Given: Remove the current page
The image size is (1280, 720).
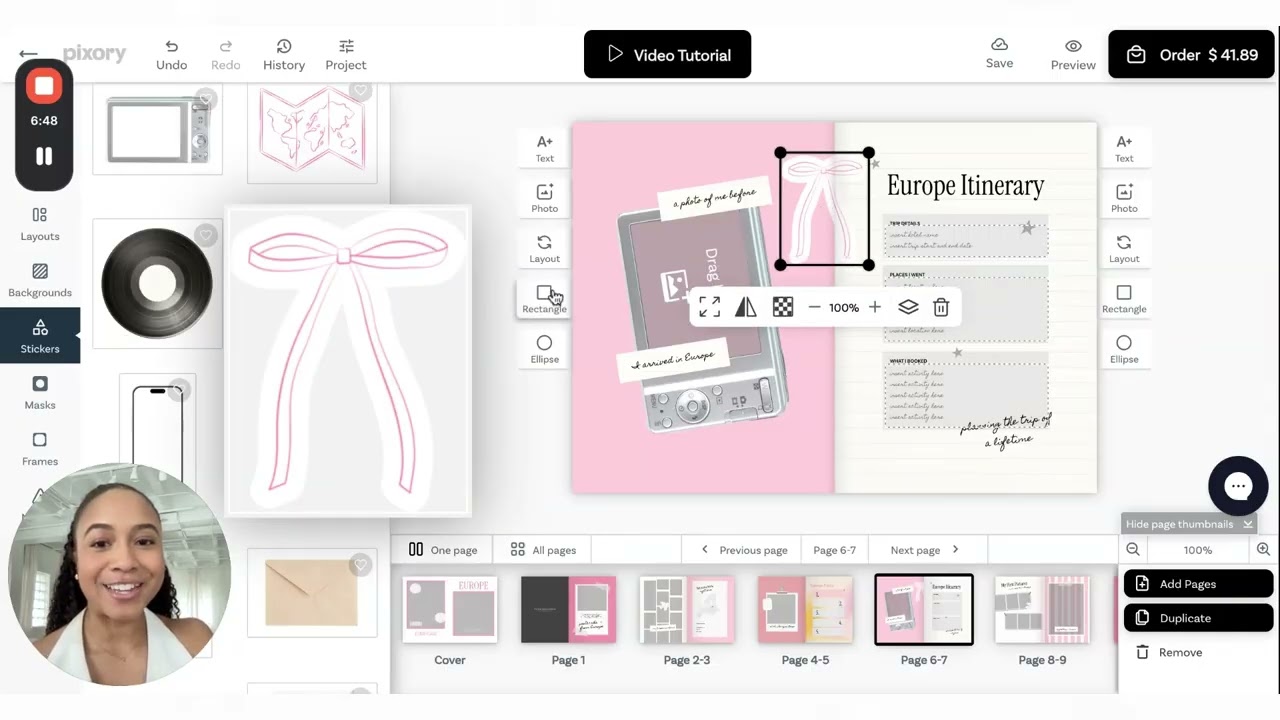Looking at the screenshot, I should click(x=1169, y=652).
